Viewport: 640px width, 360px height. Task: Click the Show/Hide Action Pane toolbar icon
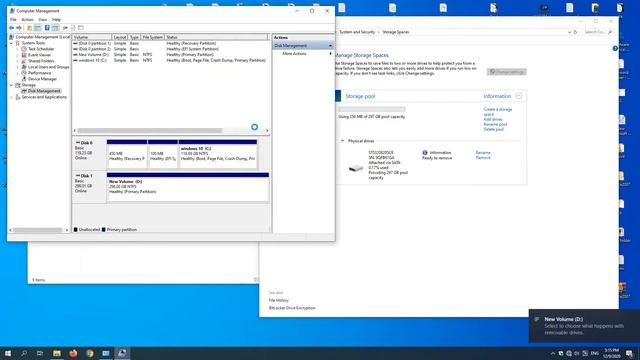(55, 28)
